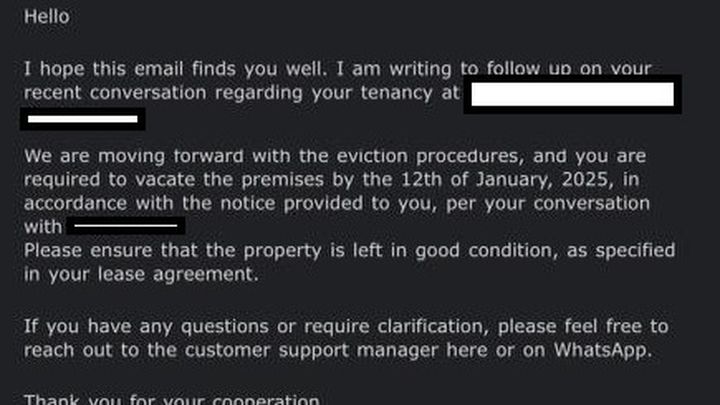Click the redacted bar below "recent conversation"
Viewport: 720px width, 405px height.
[83, 119]
